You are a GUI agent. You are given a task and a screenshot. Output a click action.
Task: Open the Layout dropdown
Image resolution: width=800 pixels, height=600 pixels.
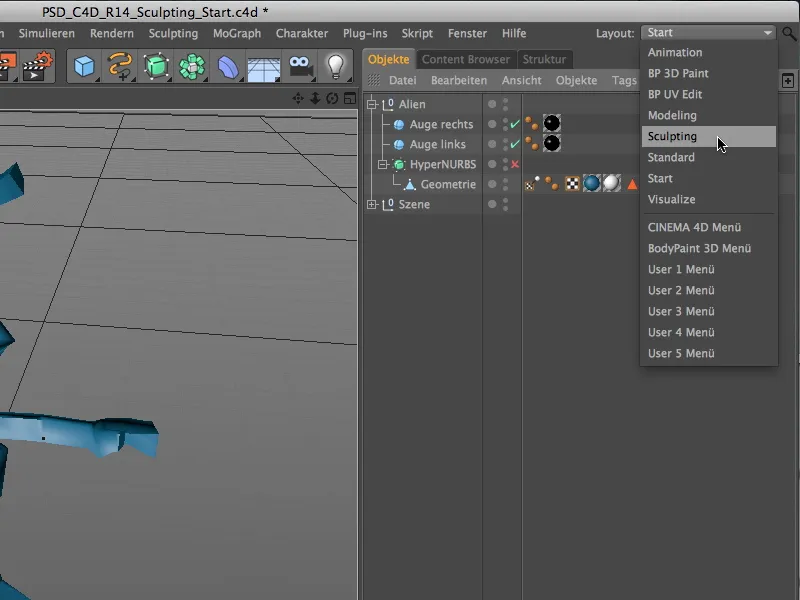pyautogui.click(x=708, y=31)
